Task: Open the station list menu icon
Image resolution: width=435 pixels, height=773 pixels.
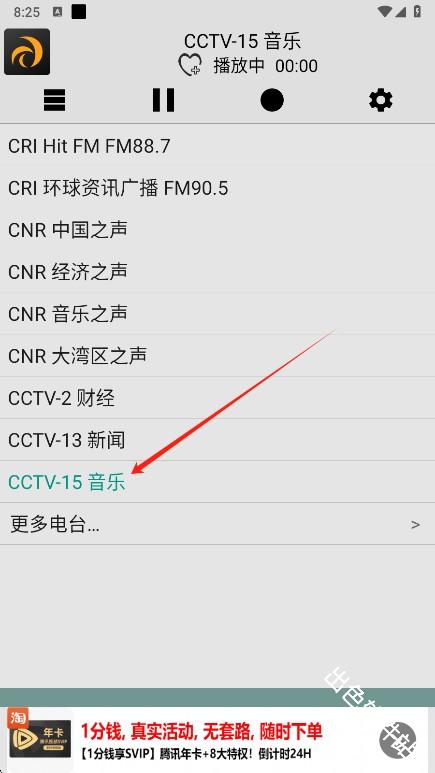Action: point(54,101)
